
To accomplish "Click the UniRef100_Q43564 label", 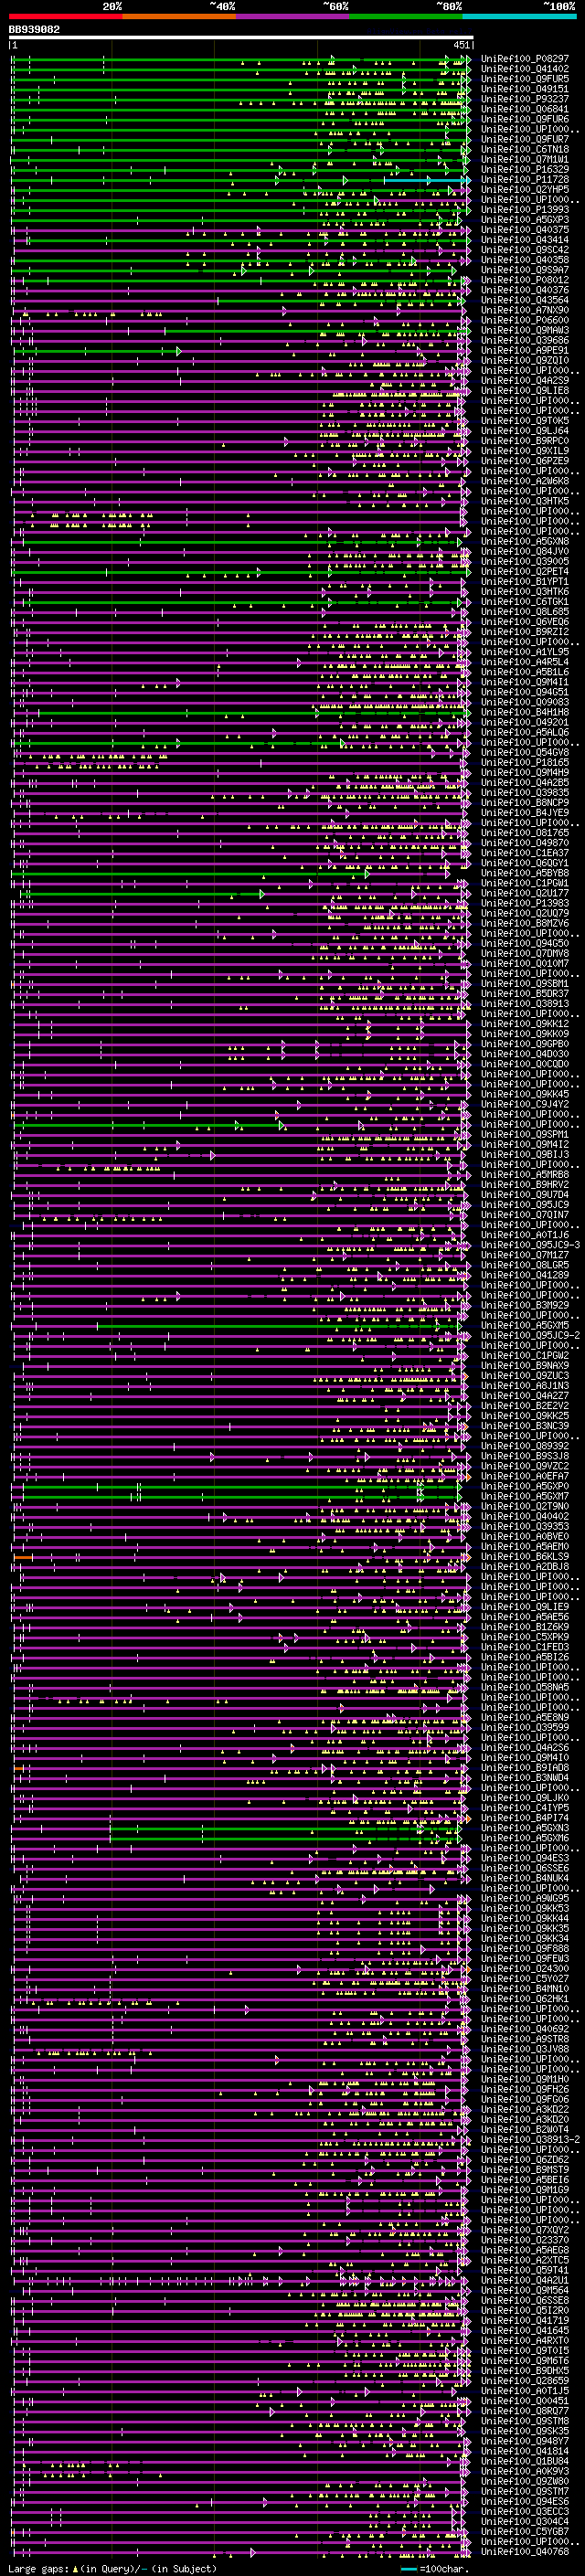I will pyautogui.click(x=525, y=300).
